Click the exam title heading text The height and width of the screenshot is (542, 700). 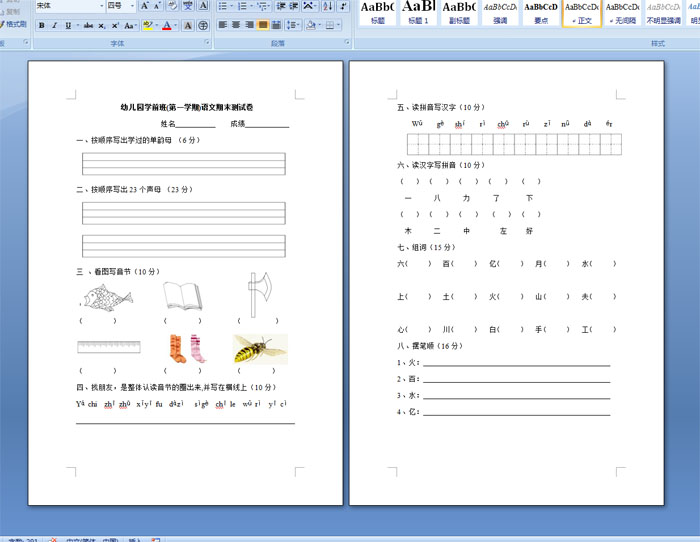[x=187, y=107]
